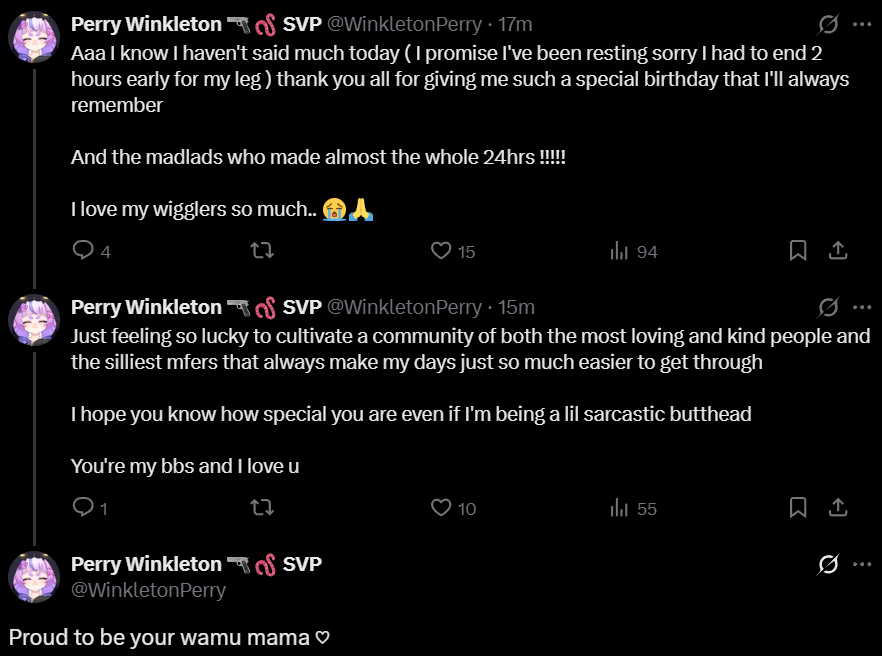The height and width of the screenshot is (656, 882).
Task: Bookmark the lucky community tweet
Action: coord(798,508)
